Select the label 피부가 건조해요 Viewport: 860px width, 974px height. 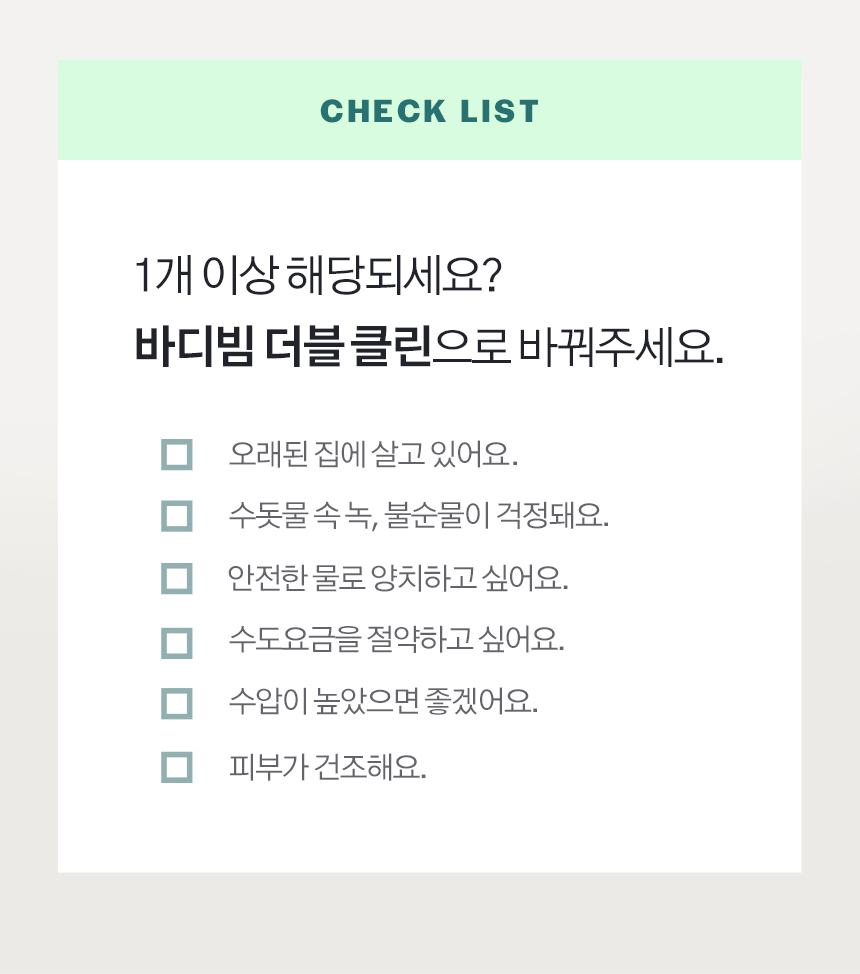click(x=327, y=767)
